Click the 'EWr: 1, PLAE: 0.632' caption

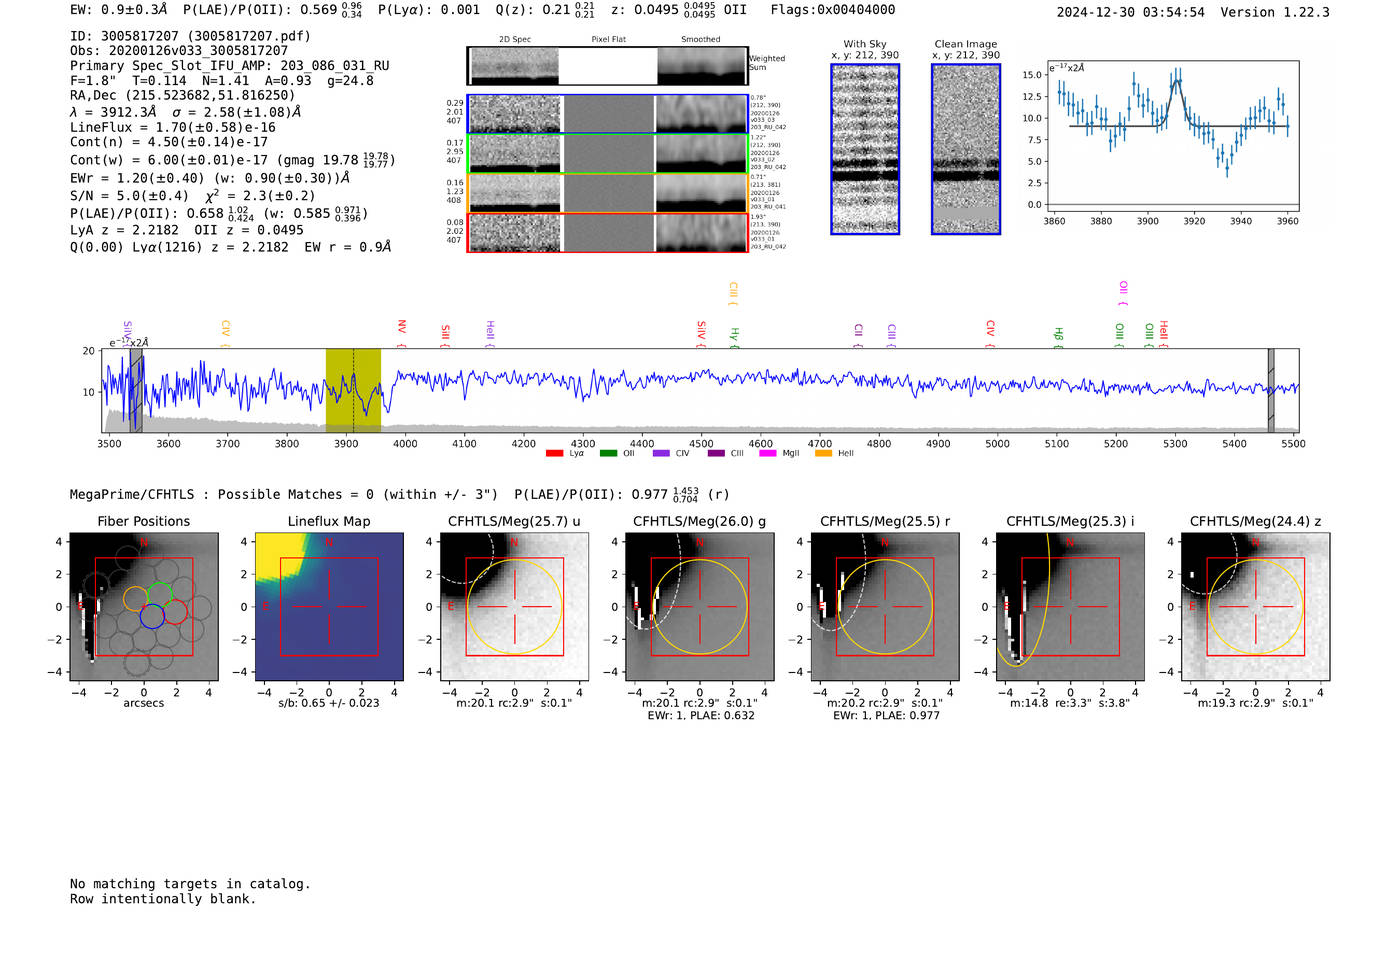(x=701, y=716)
